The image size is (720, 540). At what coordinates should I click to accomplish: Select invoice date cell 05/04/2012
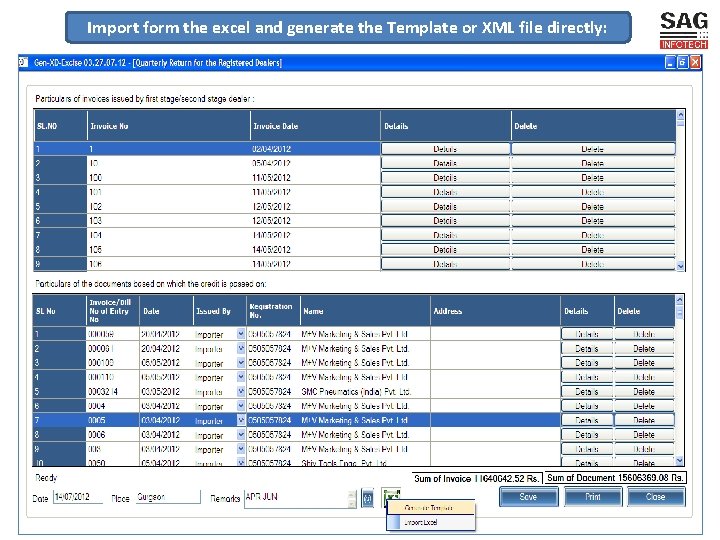pos(316,163)
